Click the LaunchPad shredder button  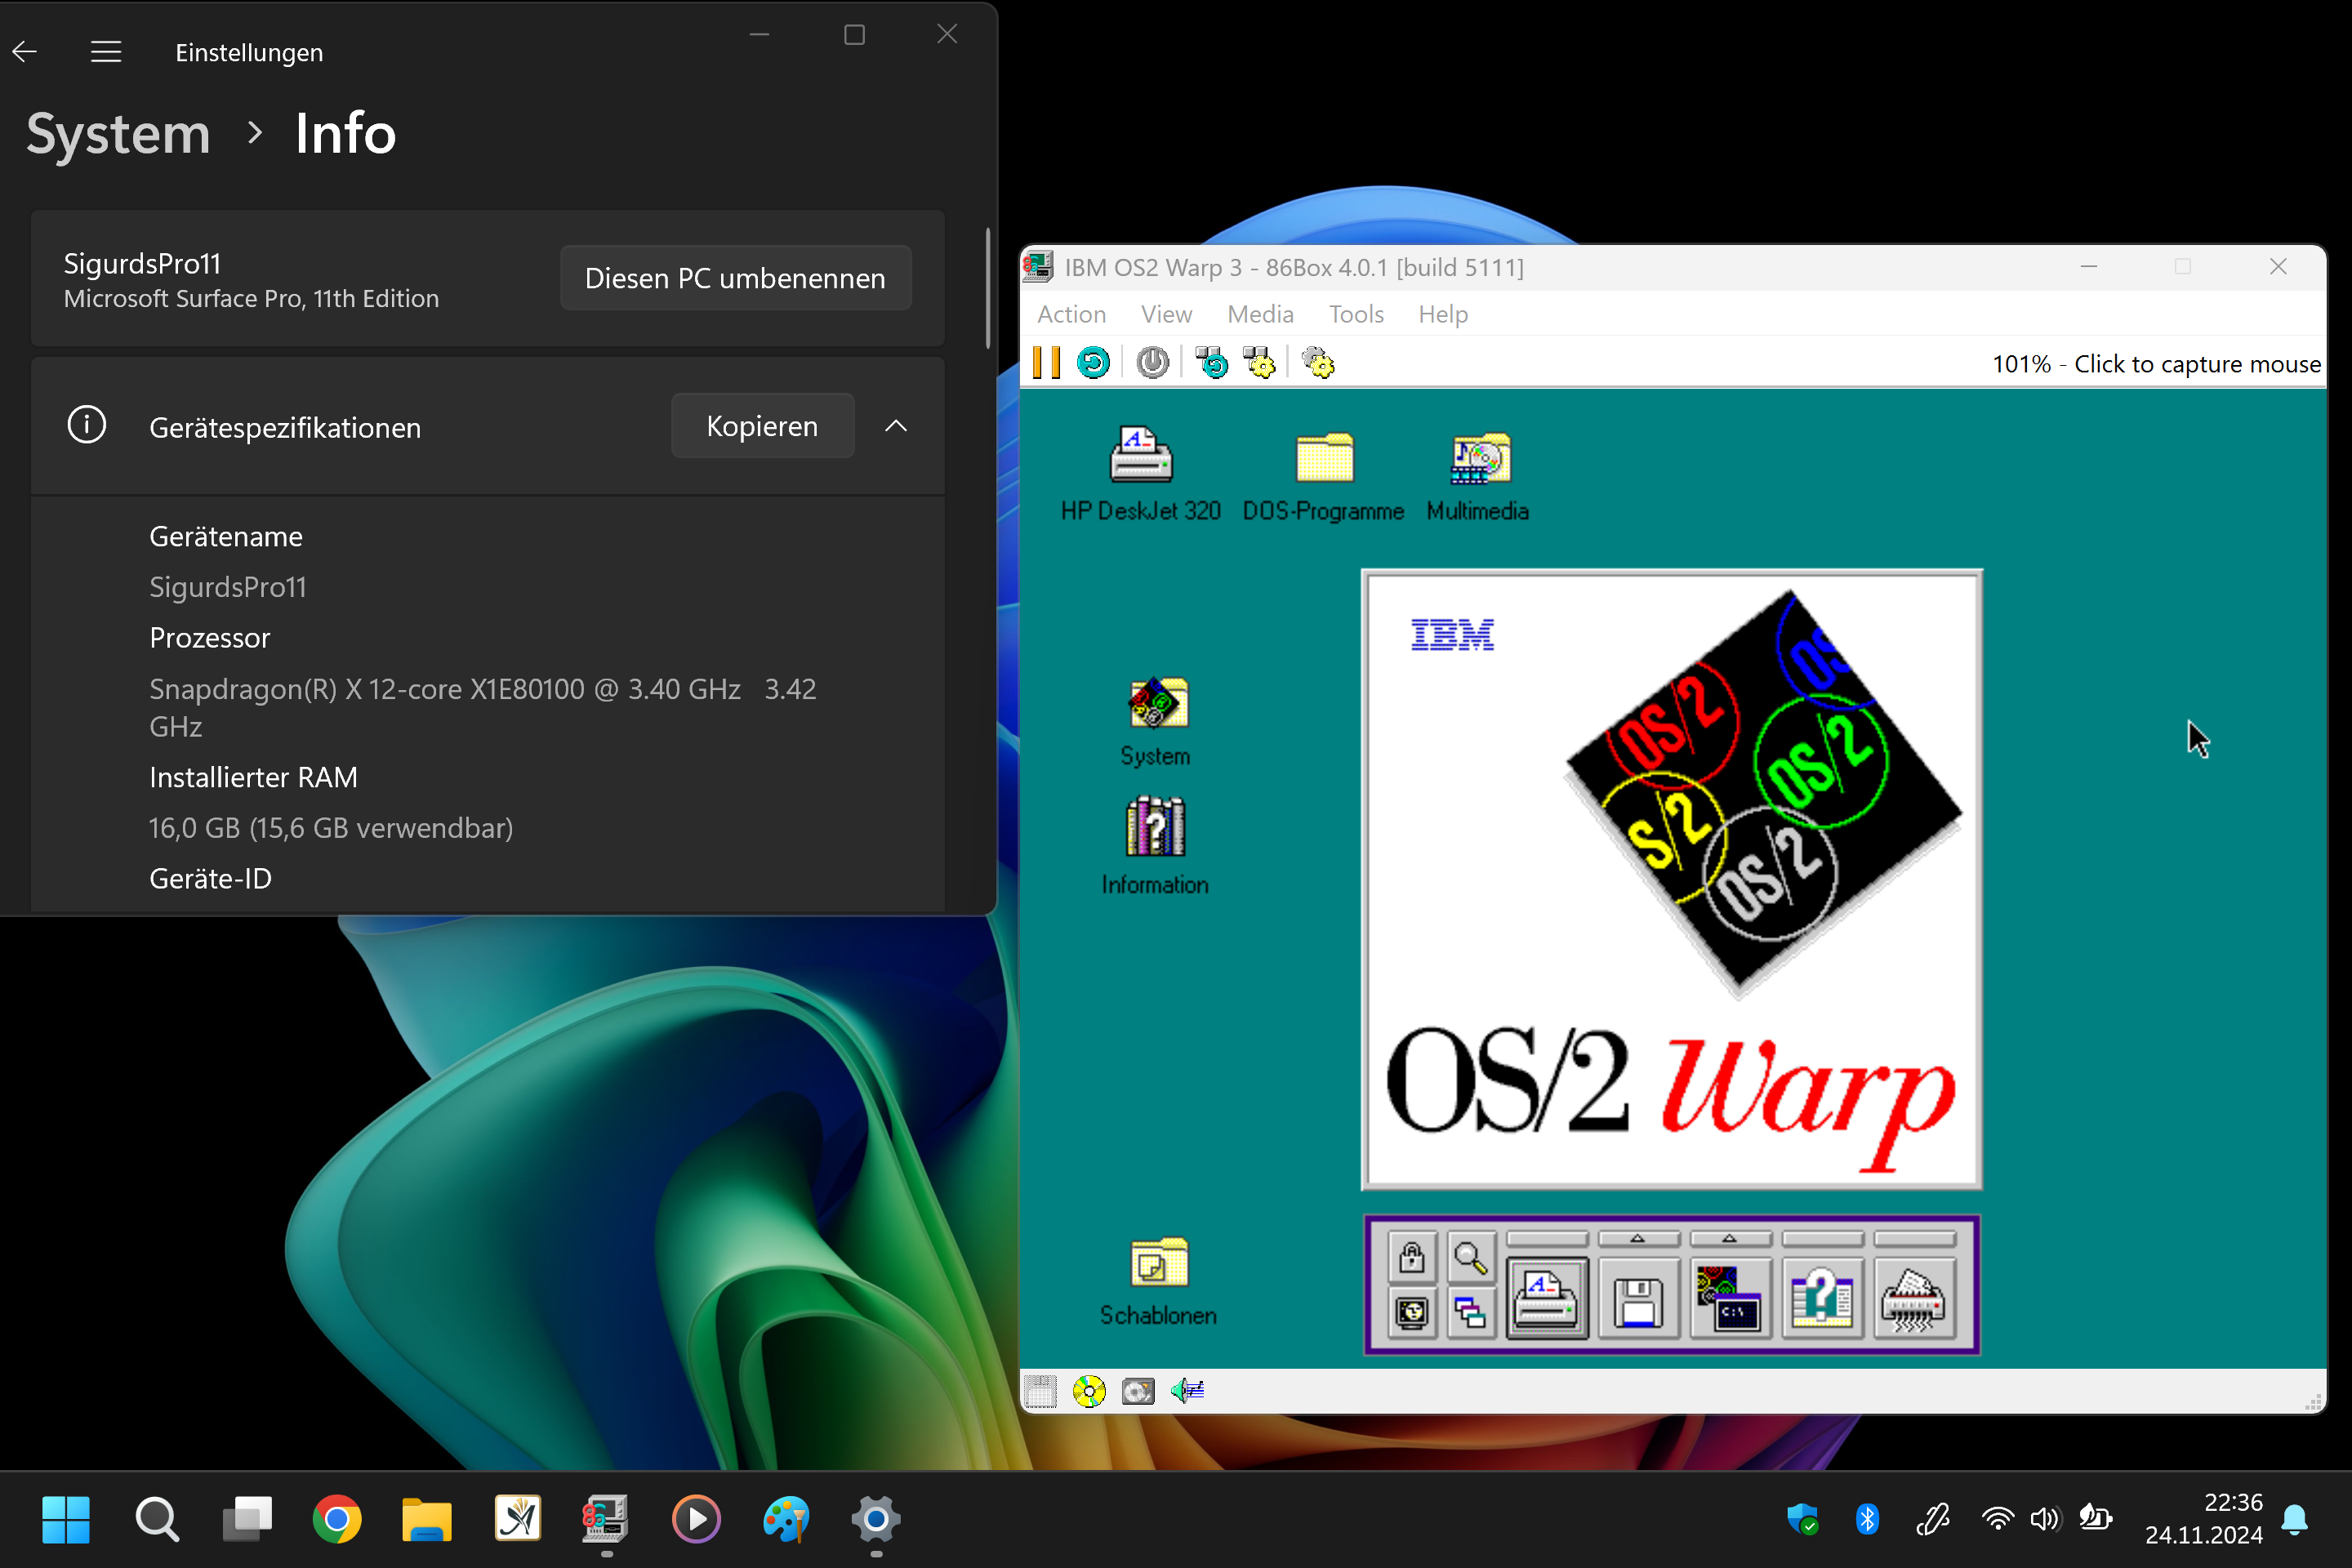[x=1914, y=1297]
